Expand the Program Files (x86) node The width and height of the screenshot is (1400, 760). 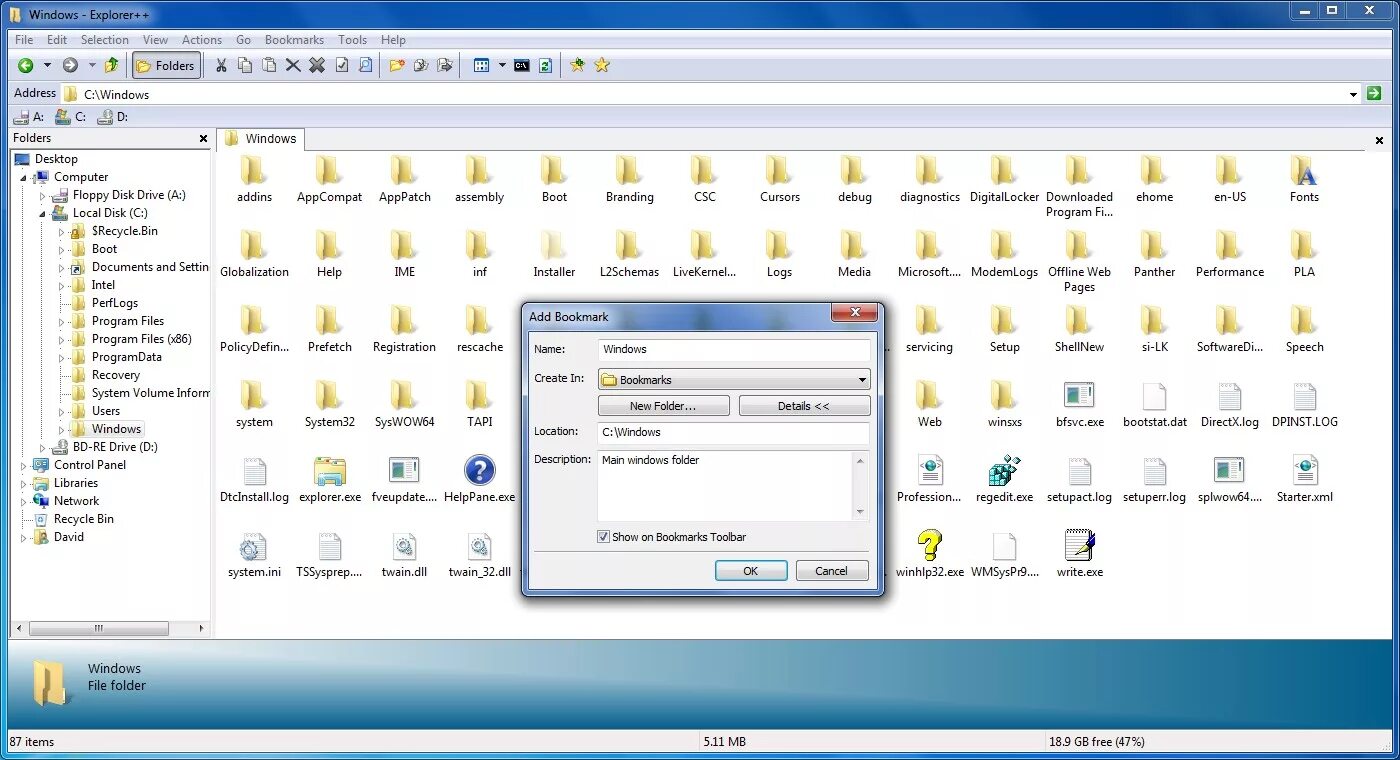pos(61,339)
